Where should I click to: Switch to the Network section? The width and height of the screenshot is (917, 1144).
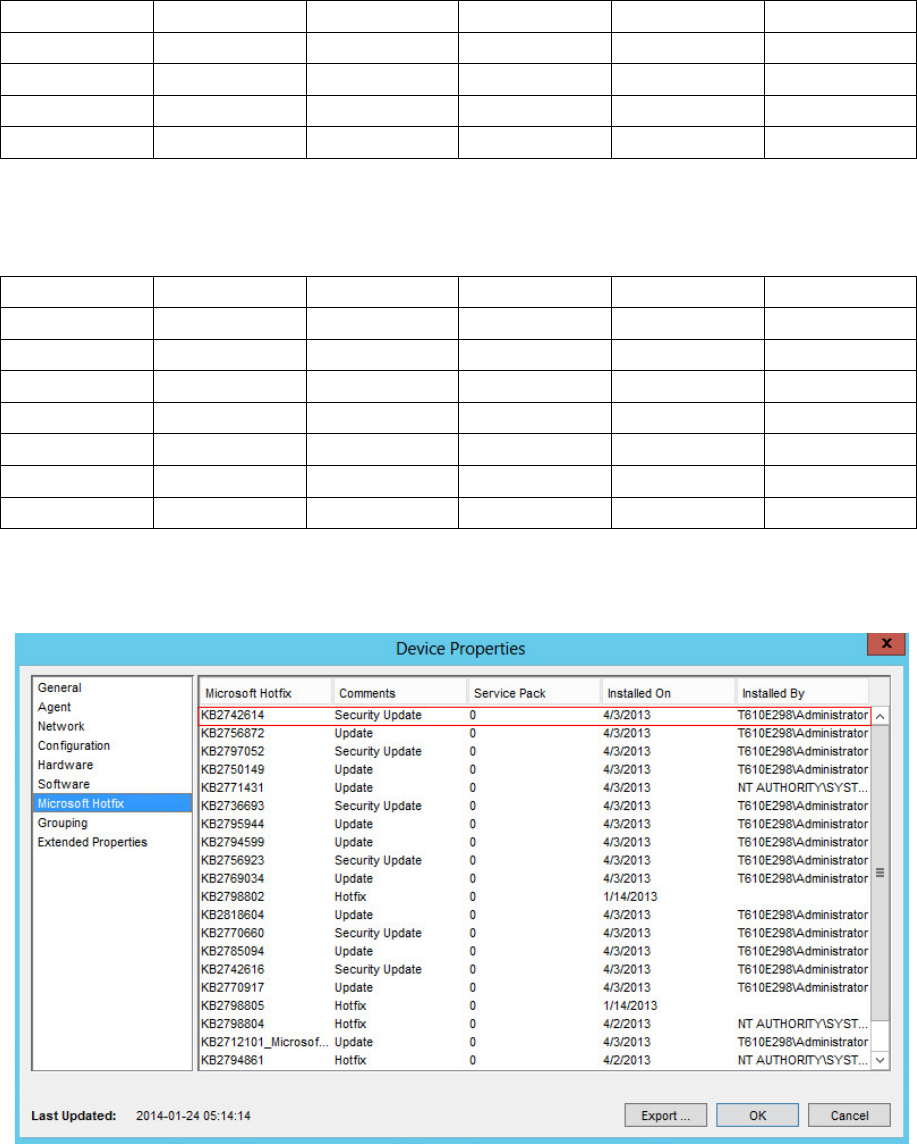(61, 726)
